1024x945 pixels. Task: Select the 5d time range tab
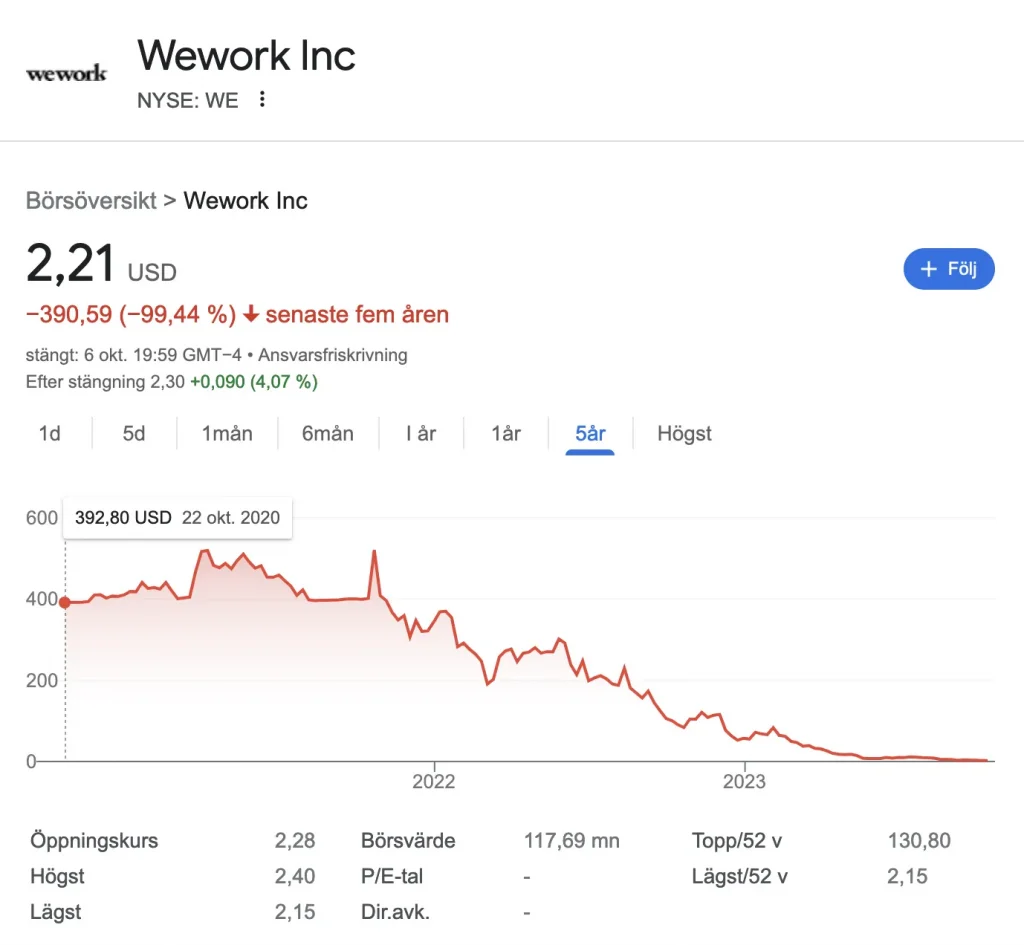point(134,433)
